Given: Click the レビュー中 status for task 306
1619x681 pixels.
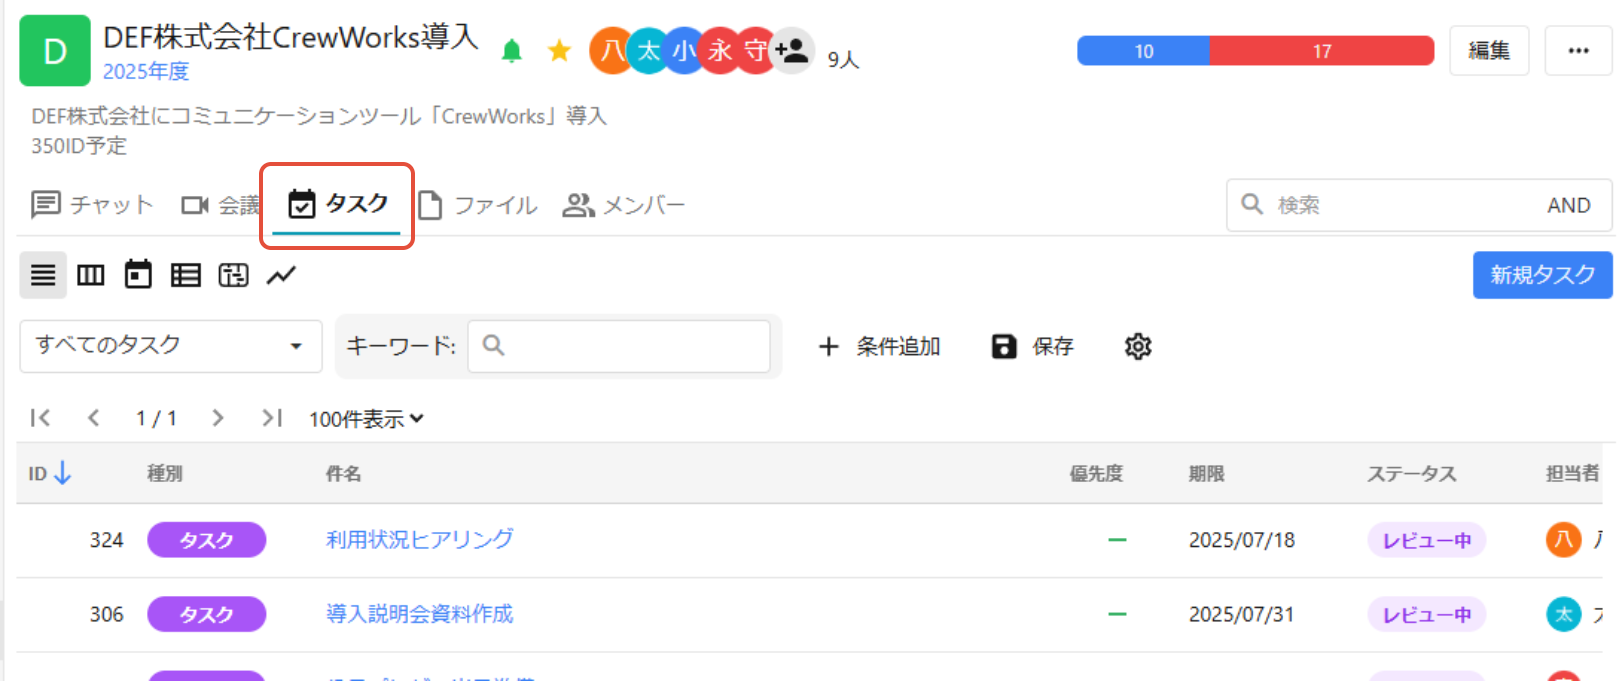Looking at the screenshot, I should [x=1427, y=614].
